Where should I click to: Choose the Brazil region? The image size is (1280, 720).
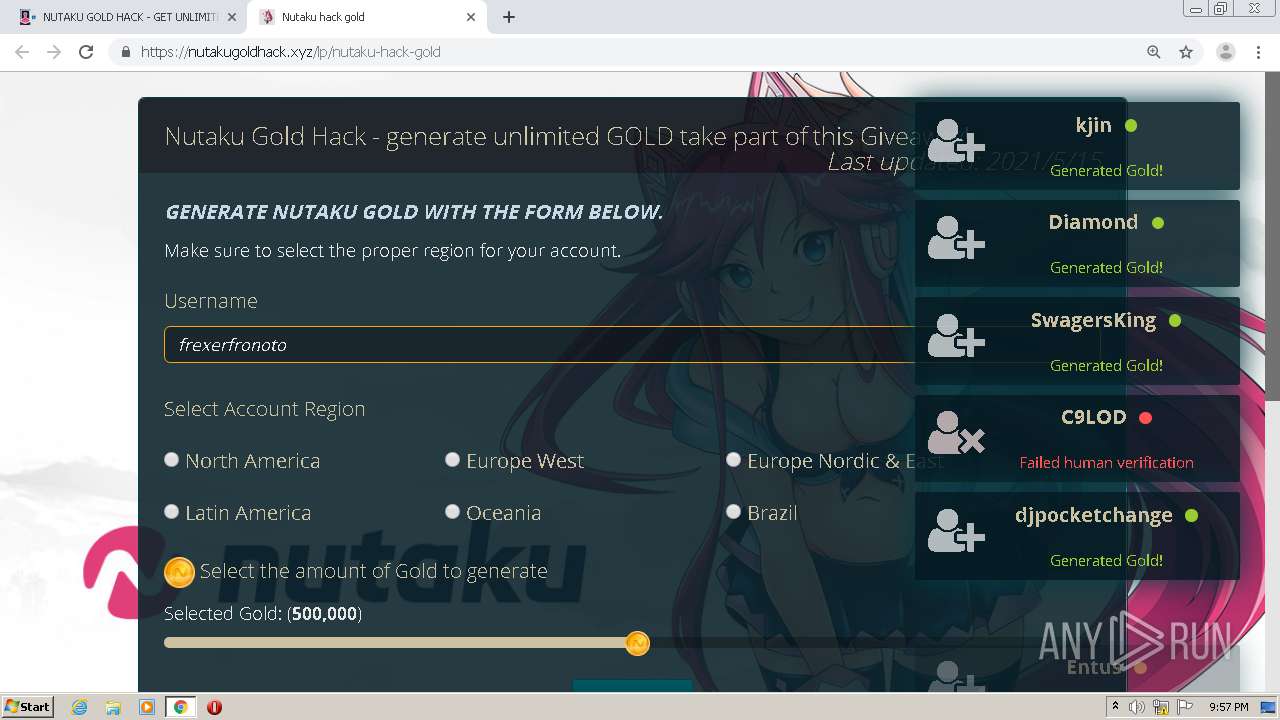click(734, 511)
